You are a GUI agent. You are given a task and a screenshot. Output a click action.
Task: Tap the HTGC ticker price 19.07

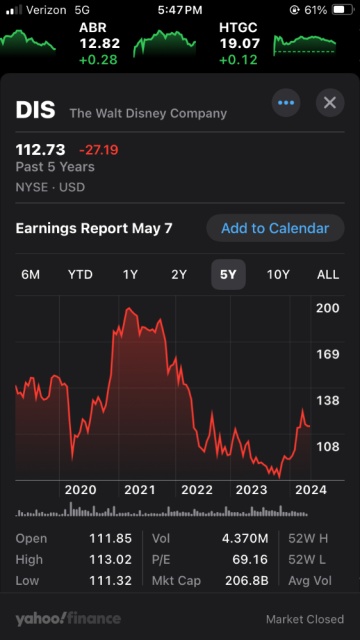[240, 43]
